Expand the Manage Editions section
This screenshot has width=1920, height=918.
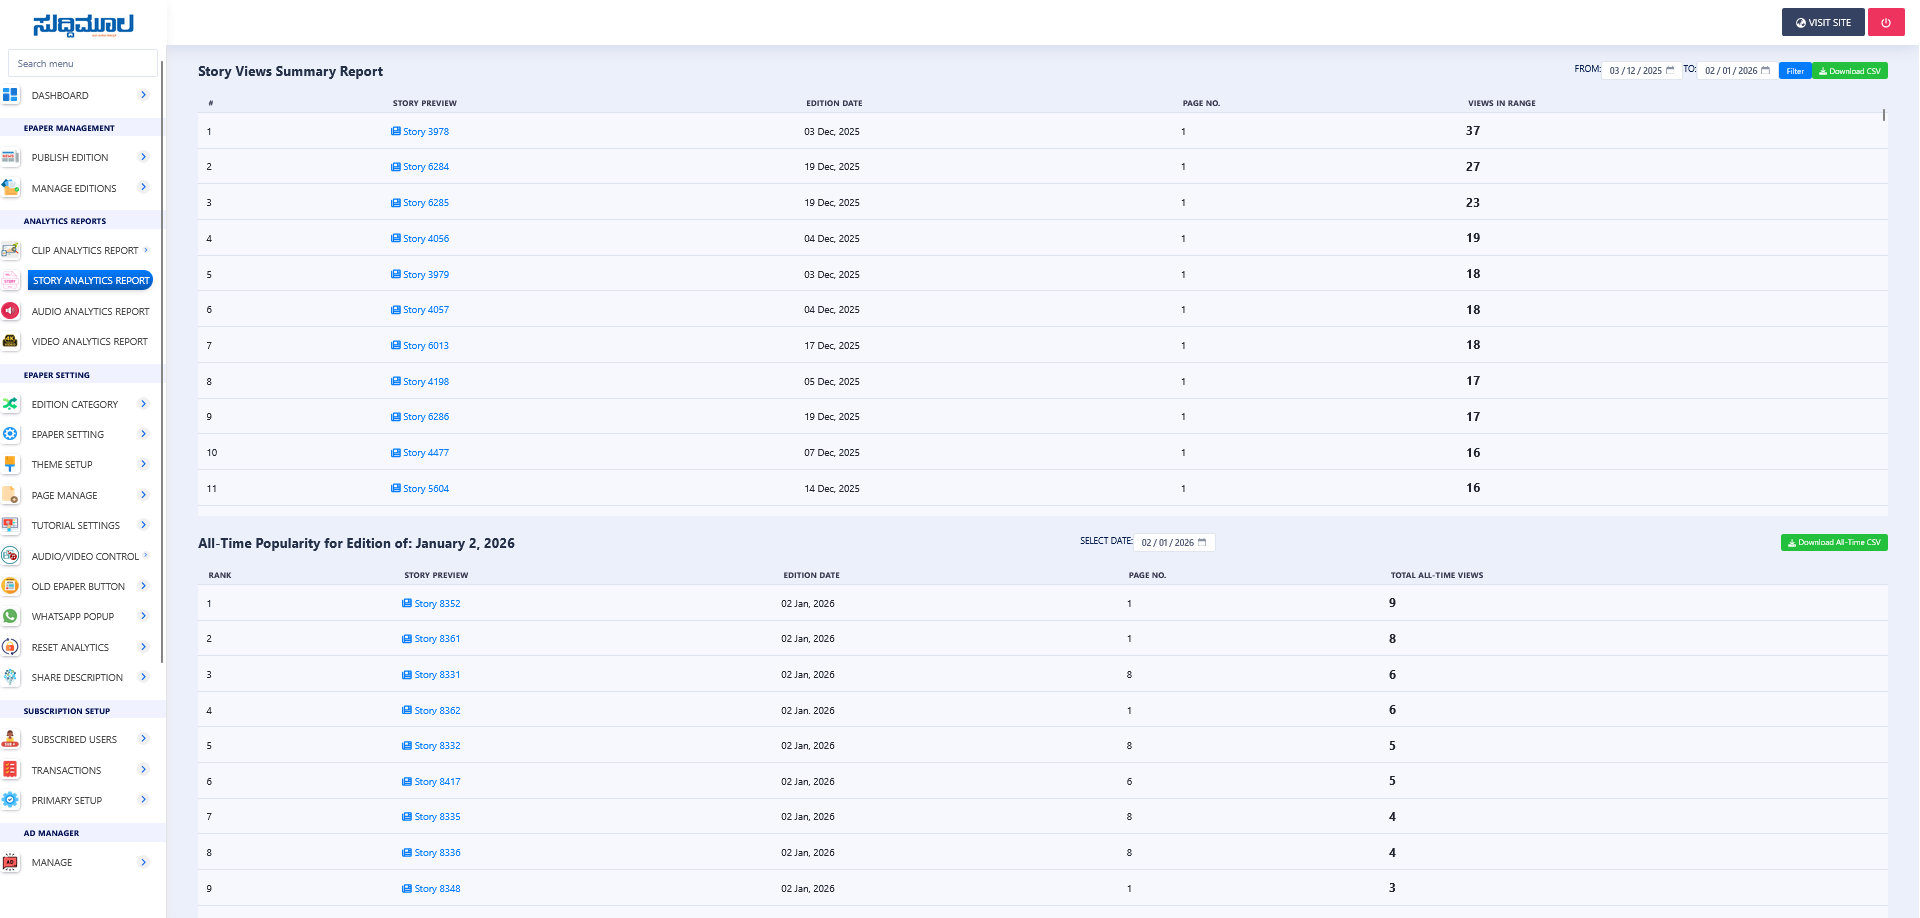point(75,188)
